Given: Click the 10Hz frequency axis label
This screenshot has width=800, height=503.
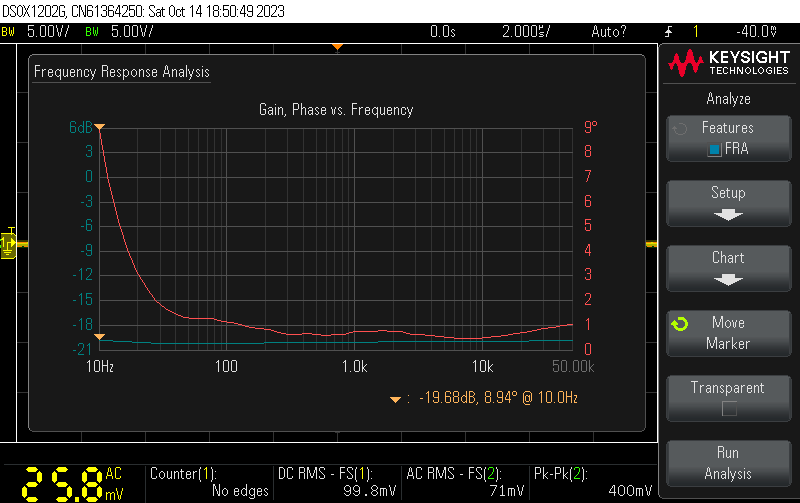Looking at the screenshot, I should 99,366.
